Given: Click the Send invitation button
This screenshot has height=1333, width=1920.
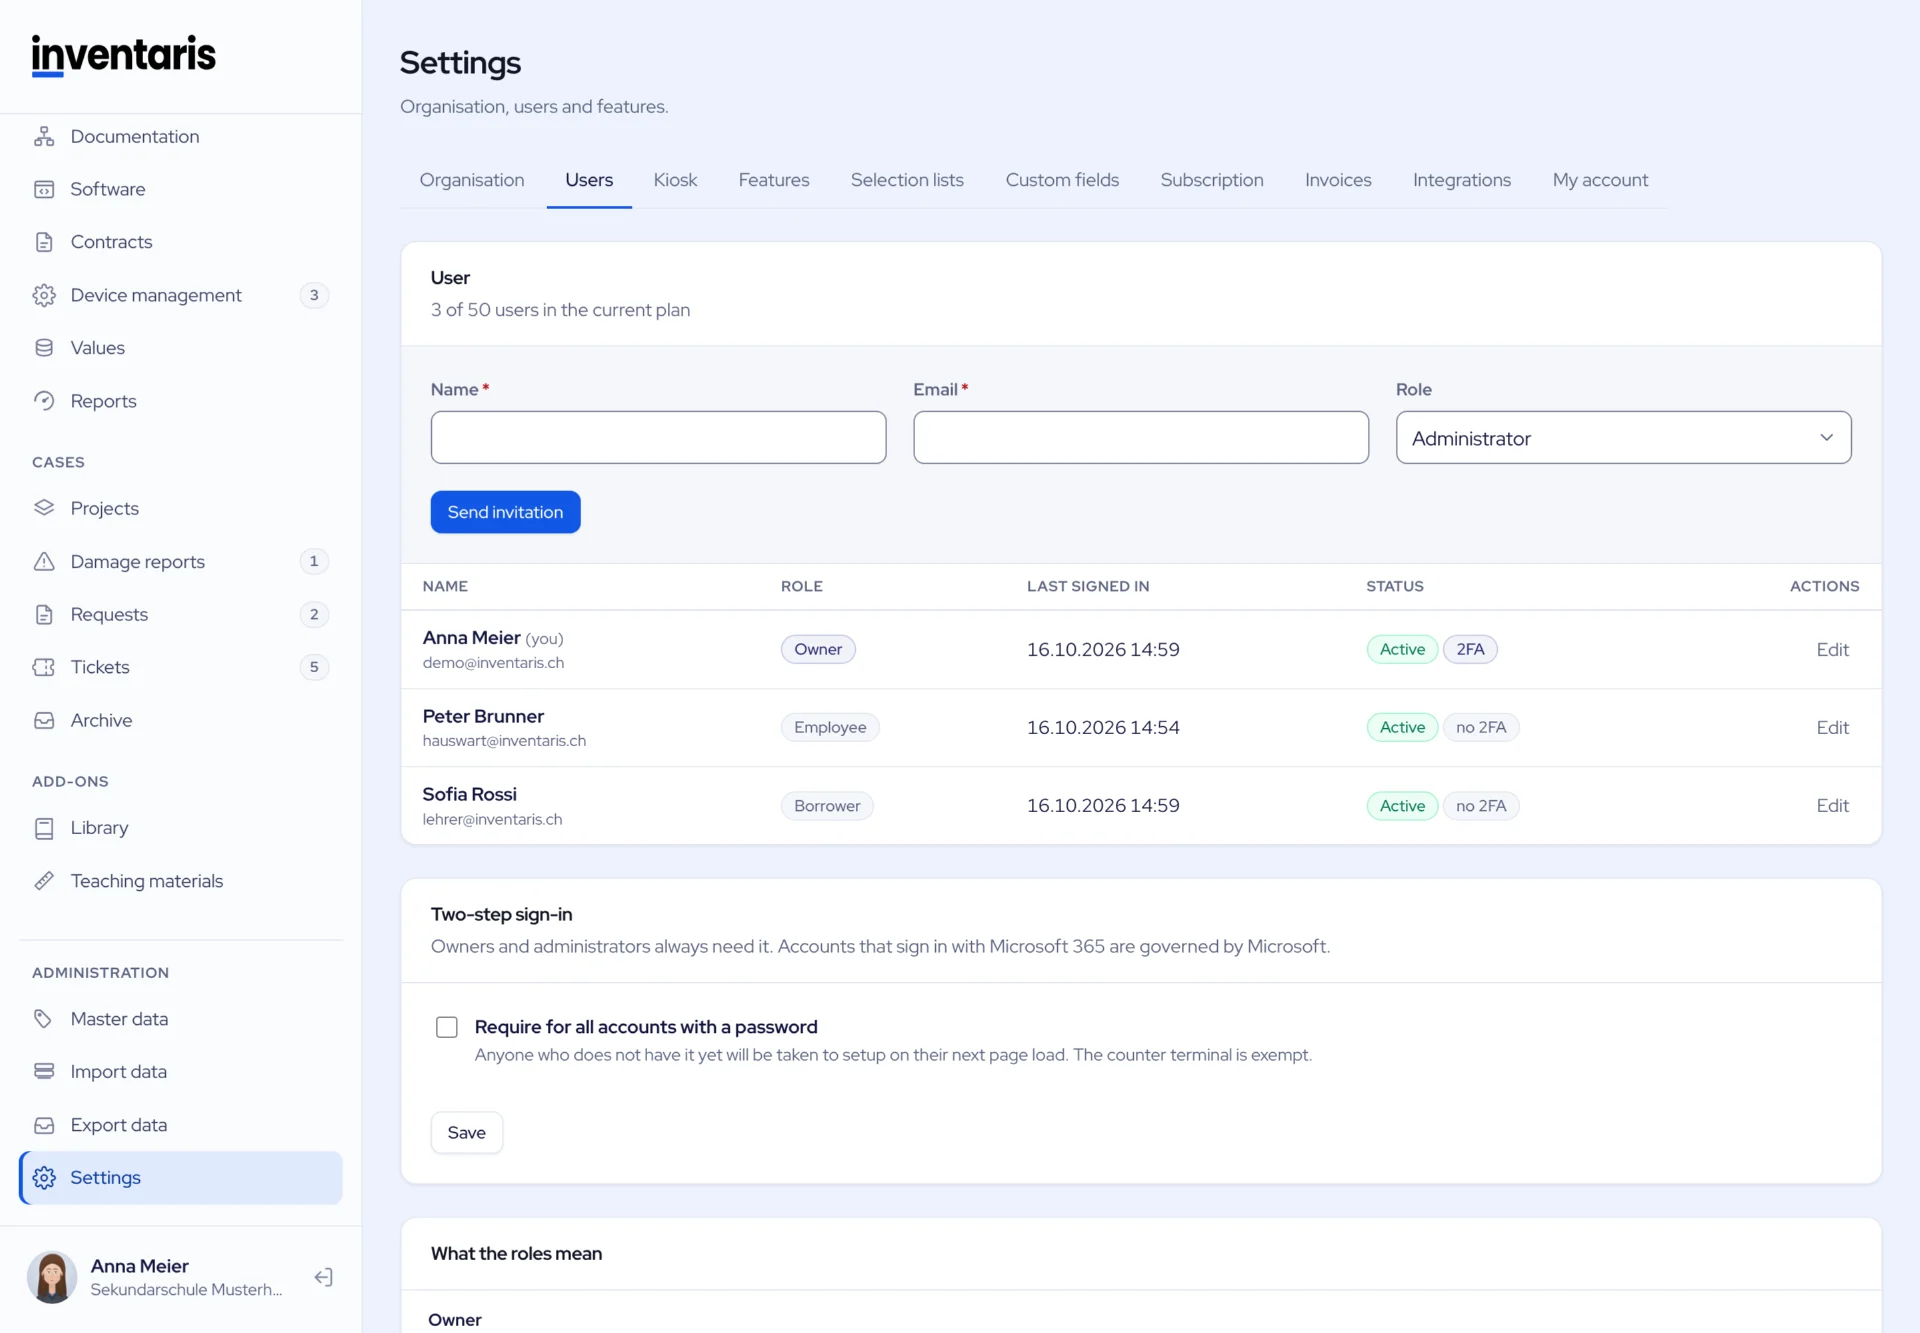Looking at the screenshot, I should click(505, 512).
